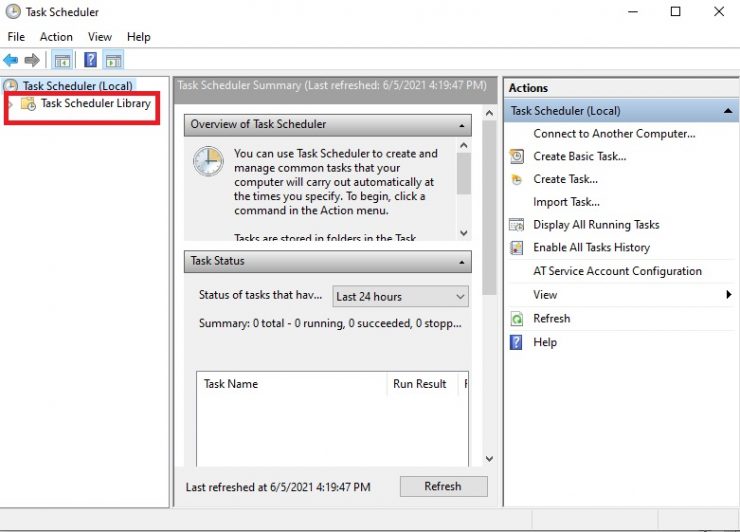This screenshot has width=740, height=532.
Task: Click the Actions pane header
Action: pos(621,88)
